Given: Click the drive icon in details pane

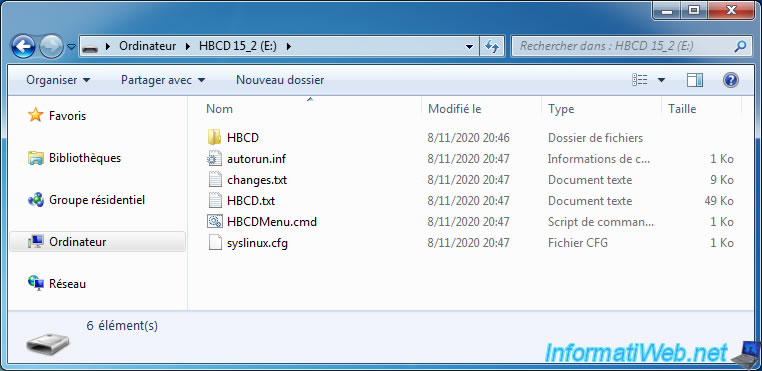Looking at the screenshot, I should [x=48, y=343].
